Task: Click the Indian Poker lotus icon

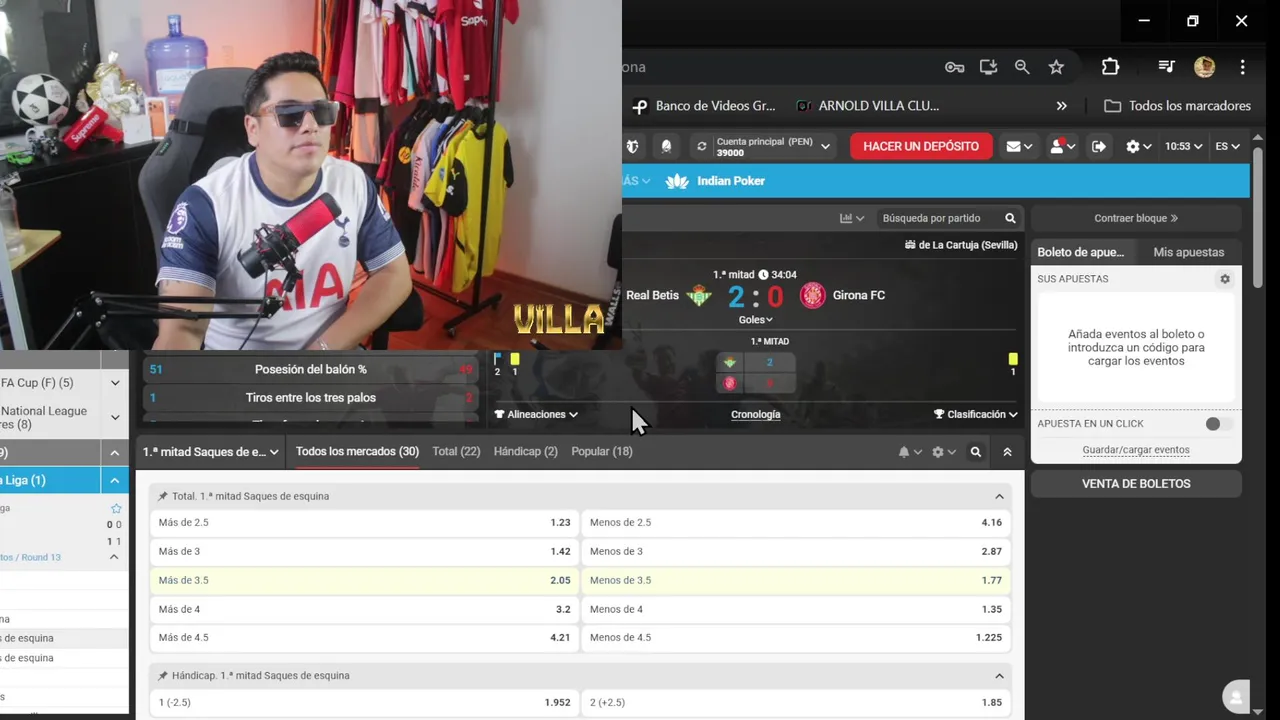Action: (678, 181)
